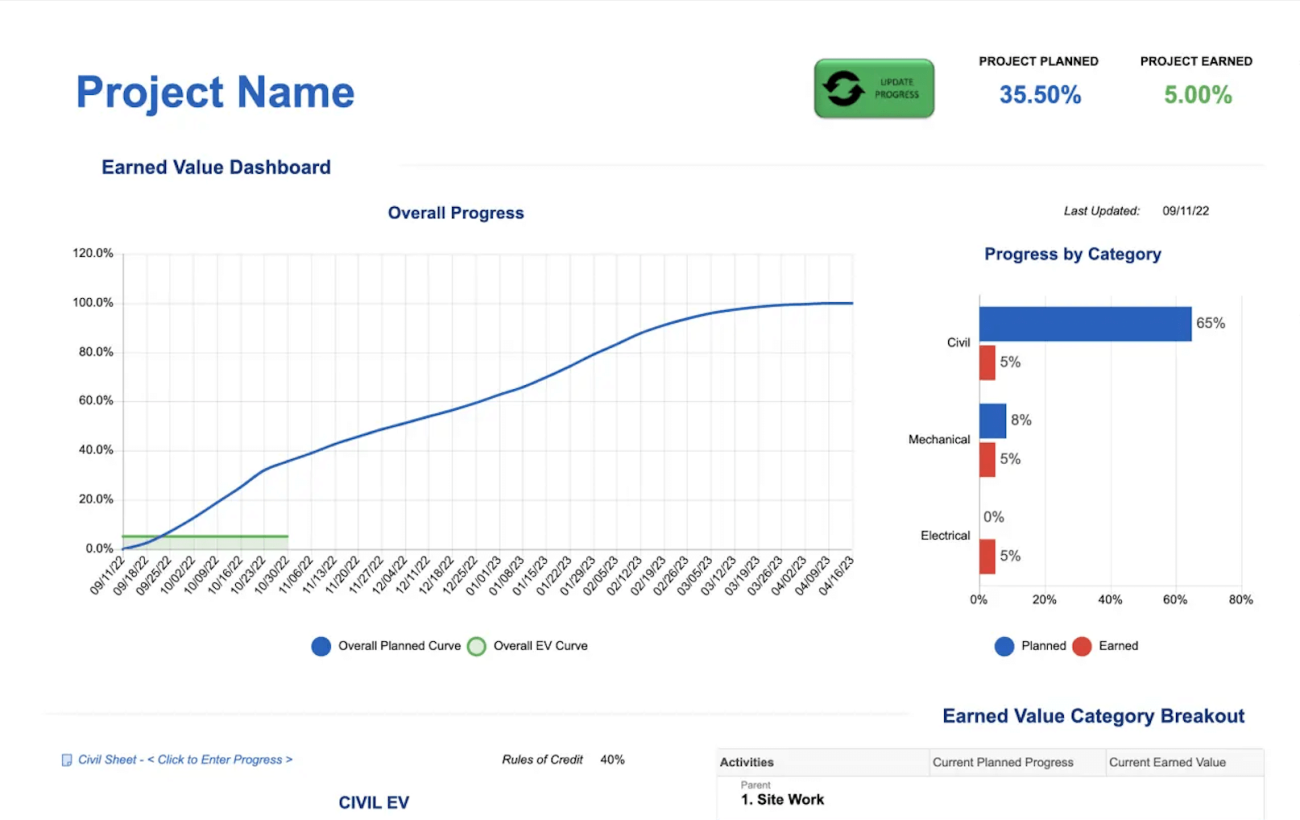The image size is (1300, 820).
Task: Click the green Update Progress button
Action: 873,88
